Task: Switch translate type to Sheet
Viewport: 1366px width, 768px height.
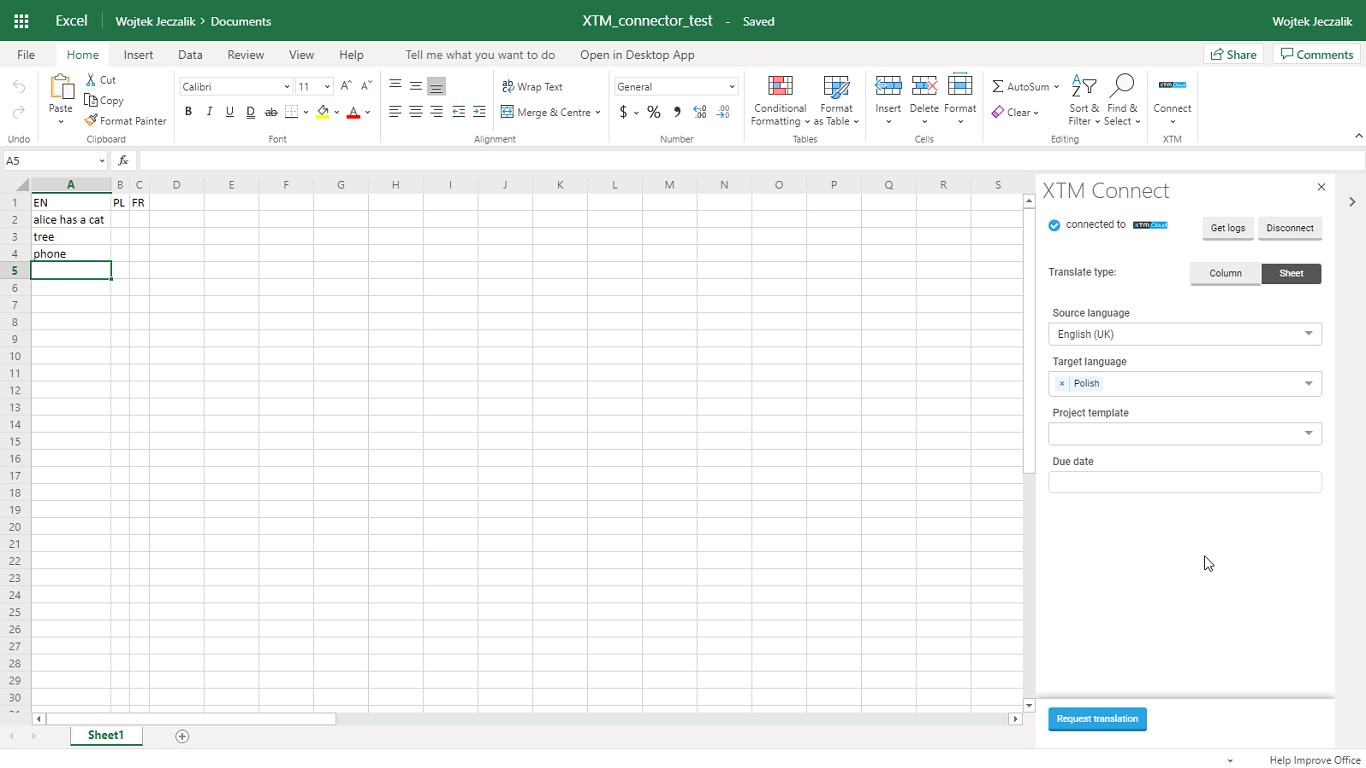Action: pyautogui.click(x=1291, y=273)
